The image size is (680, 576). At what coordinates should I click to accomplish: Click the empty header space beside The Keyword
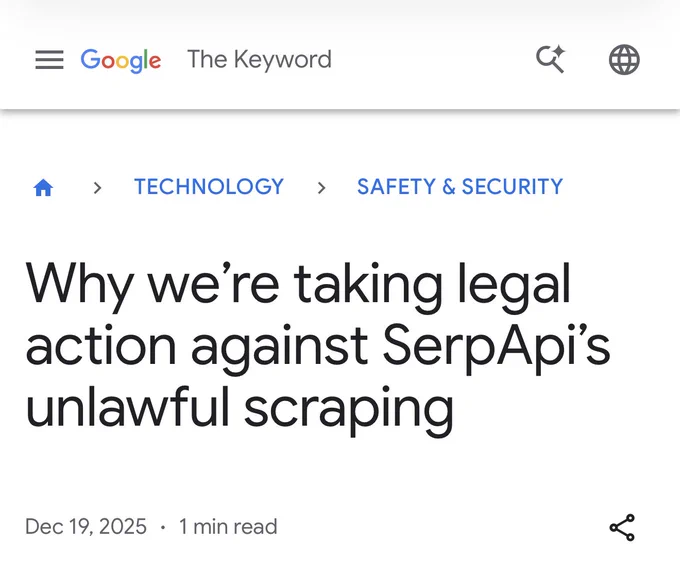(434, 59)
